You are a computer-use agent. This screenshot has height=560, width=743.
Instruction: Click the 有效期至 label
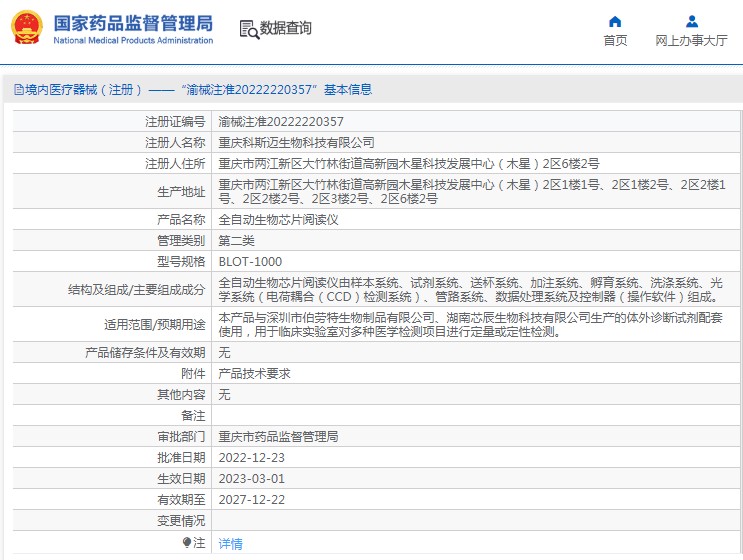pyautogui.click(x=181, y=500)
